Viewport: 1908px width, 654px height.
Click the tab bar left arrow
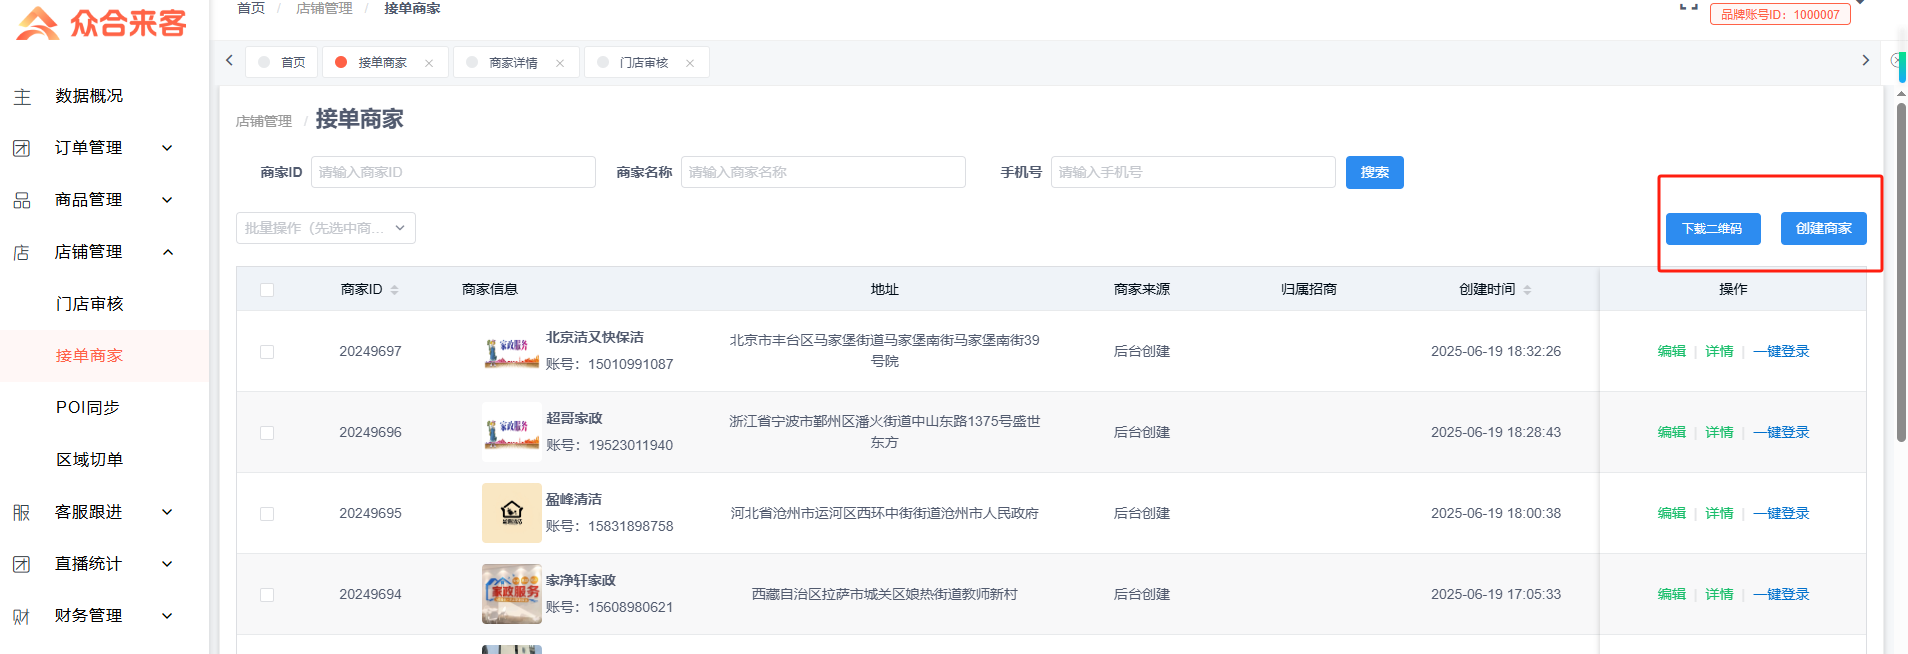click(229, 61)
